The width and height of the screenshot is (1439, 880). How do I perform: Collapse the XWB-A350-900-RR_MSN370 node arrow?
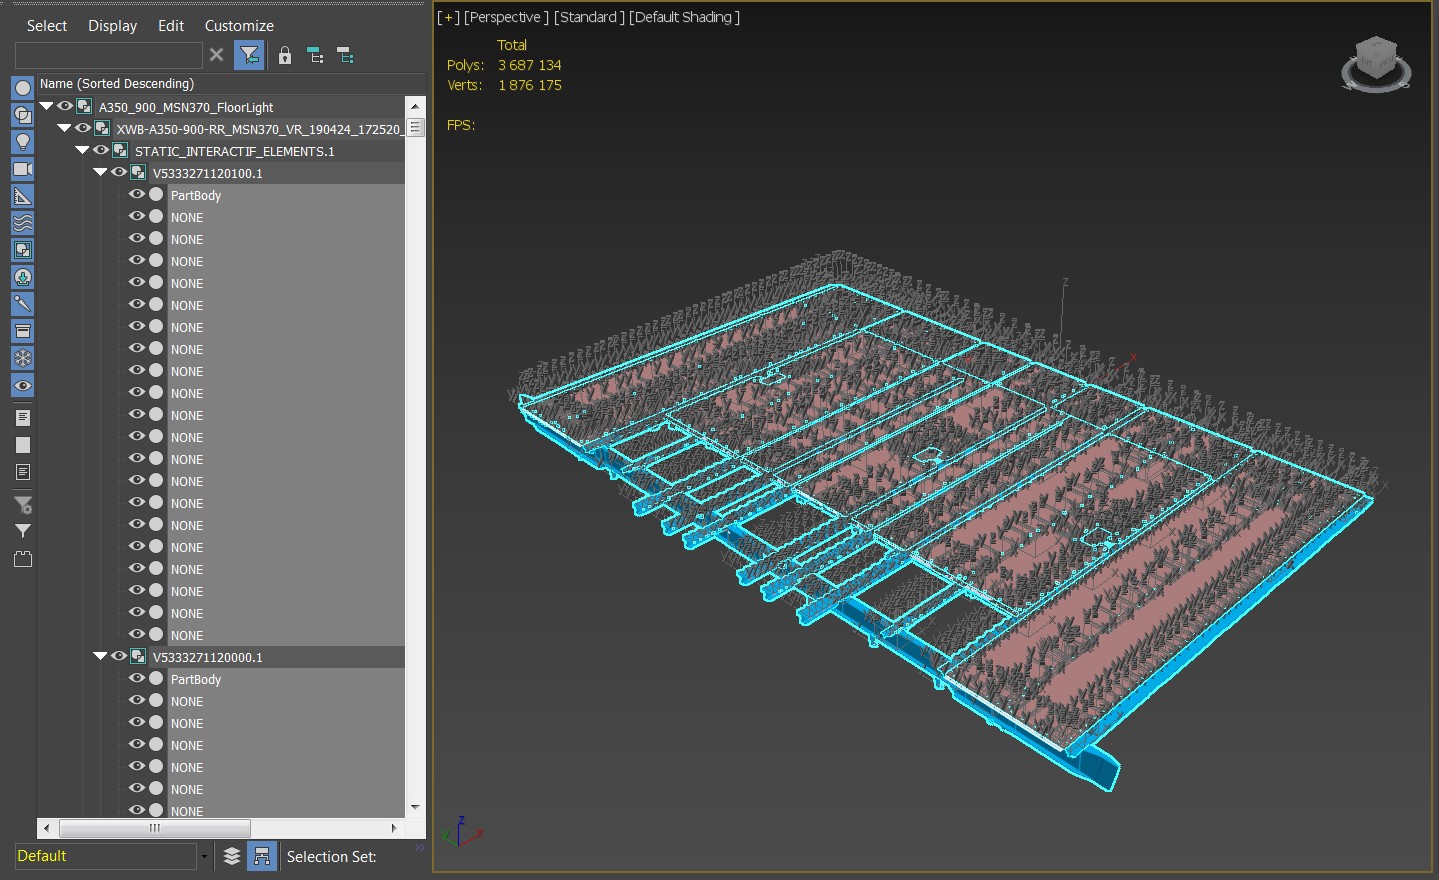(64, 128)
